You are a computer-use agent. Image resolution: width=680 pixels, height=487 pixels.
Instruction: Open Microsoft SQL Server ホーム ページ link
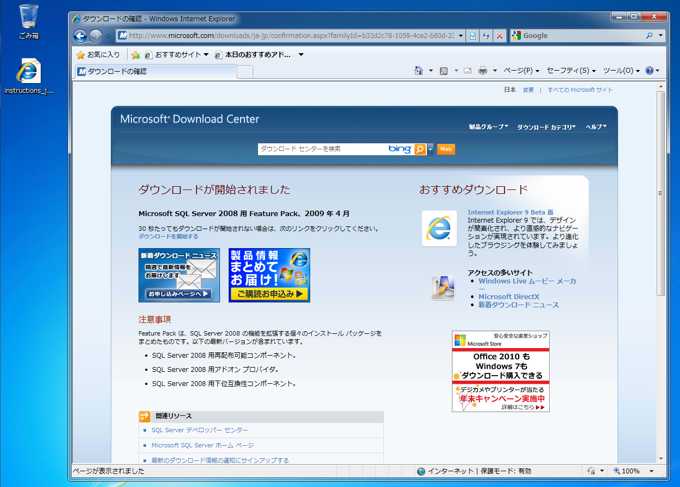coord(203,445)
